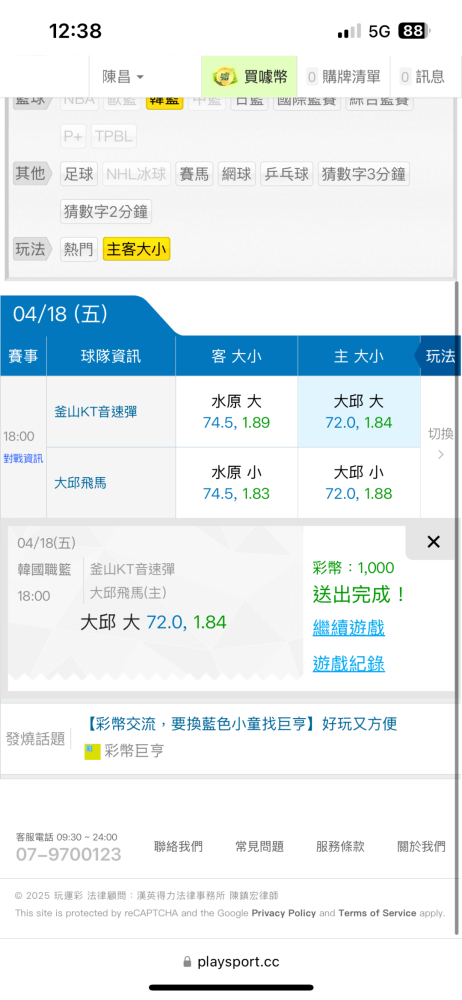
Task: Open 購牌清單 purchase list
Action: 344,77
